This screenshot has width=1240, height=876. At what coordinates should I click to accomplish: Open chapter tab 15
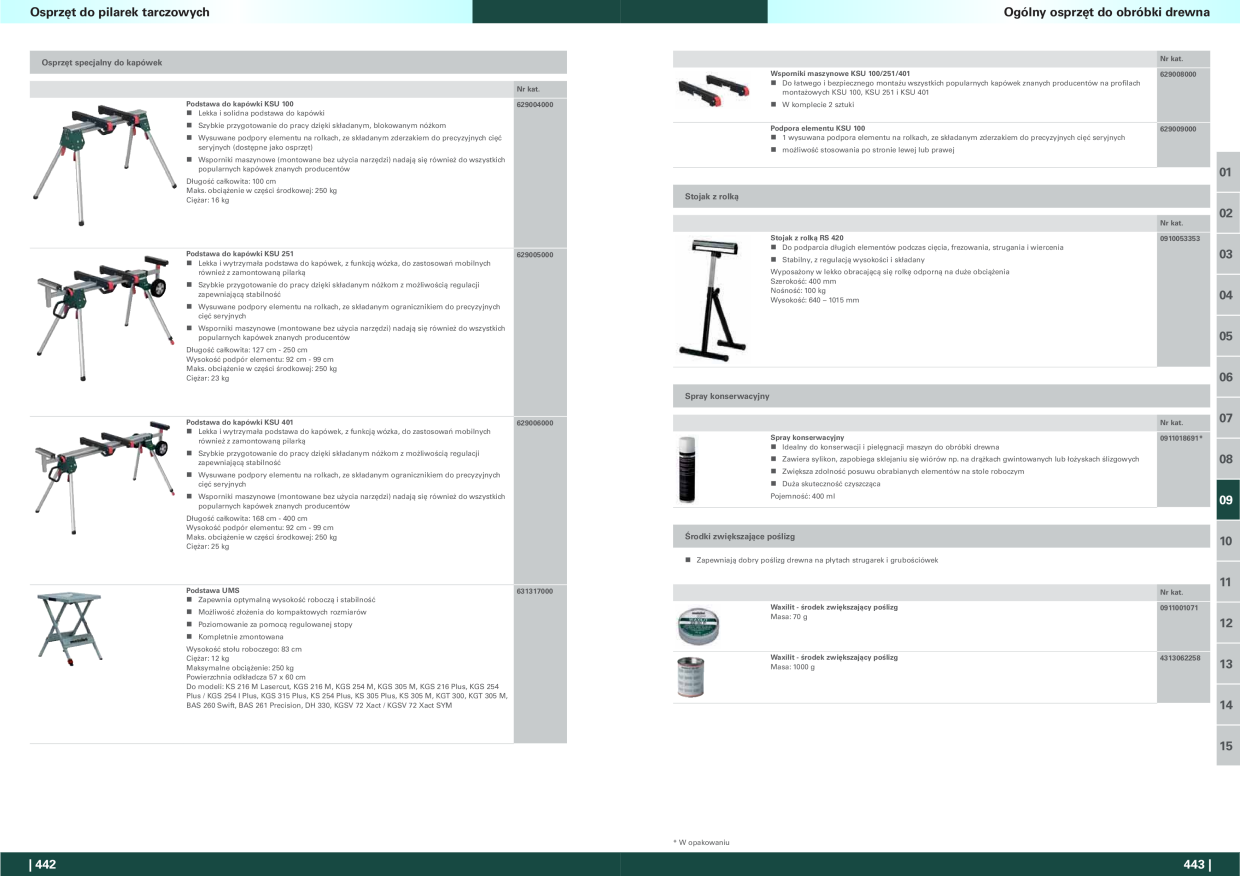tap(1227, 746)
